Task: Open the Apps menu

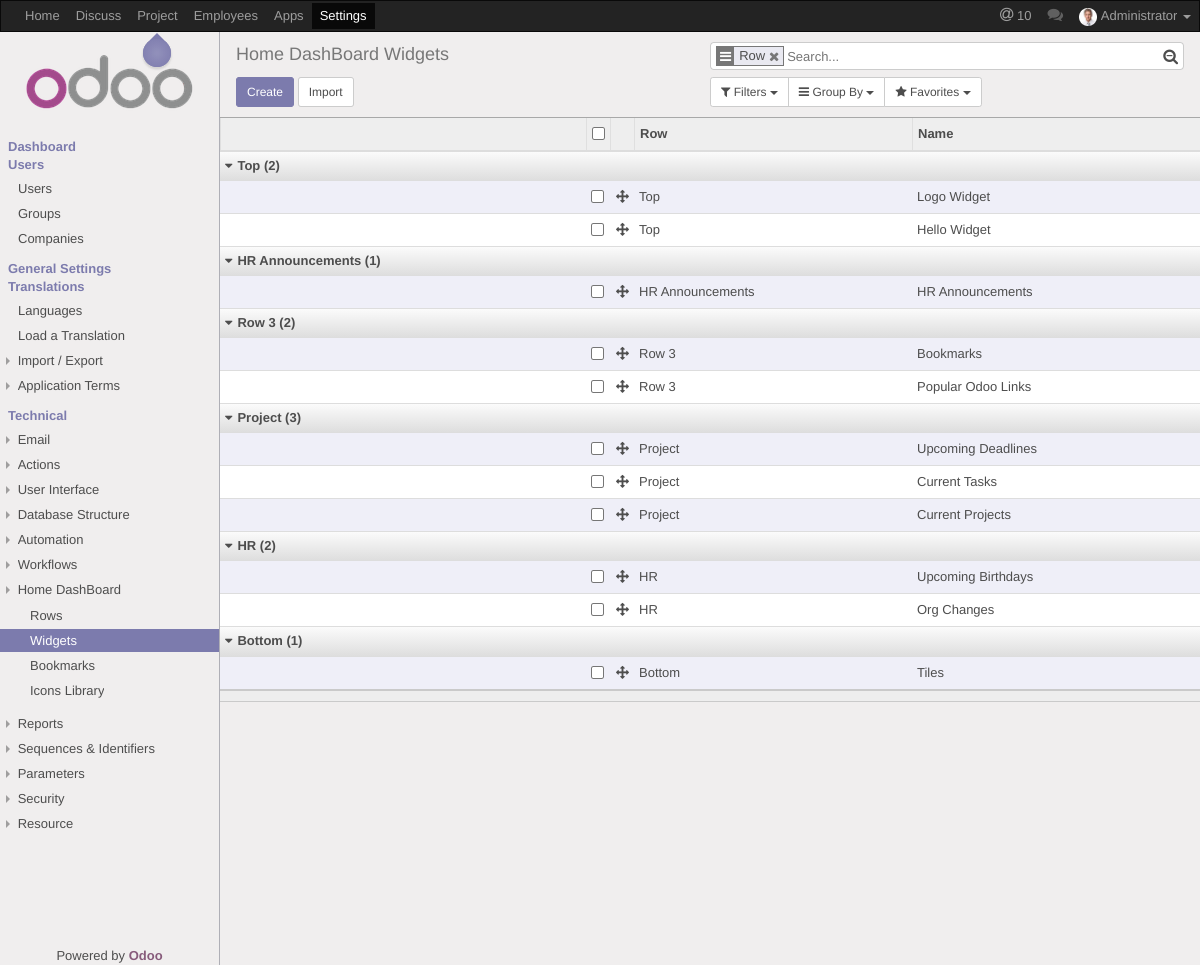Action: pyautogui.click(x=288, y=15)
